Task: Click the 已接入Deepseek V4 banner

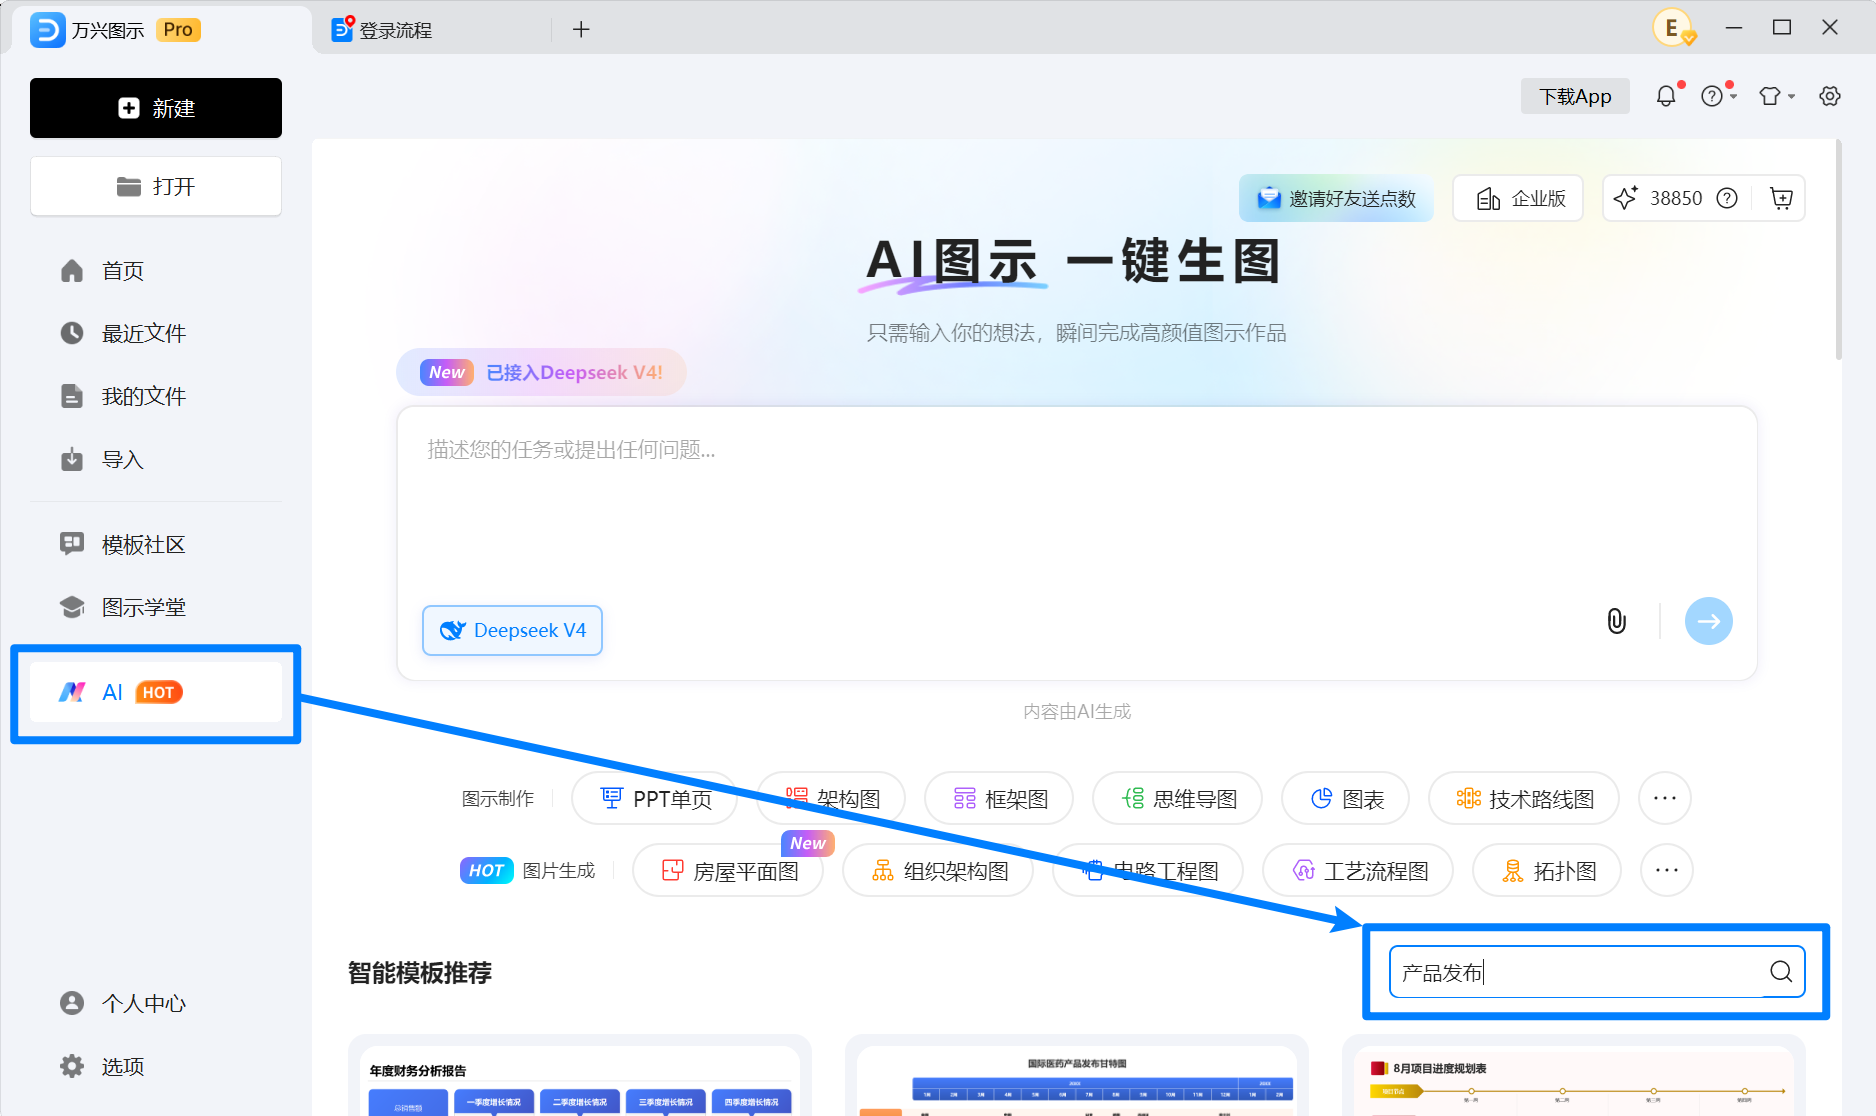Action: (541, 372)
